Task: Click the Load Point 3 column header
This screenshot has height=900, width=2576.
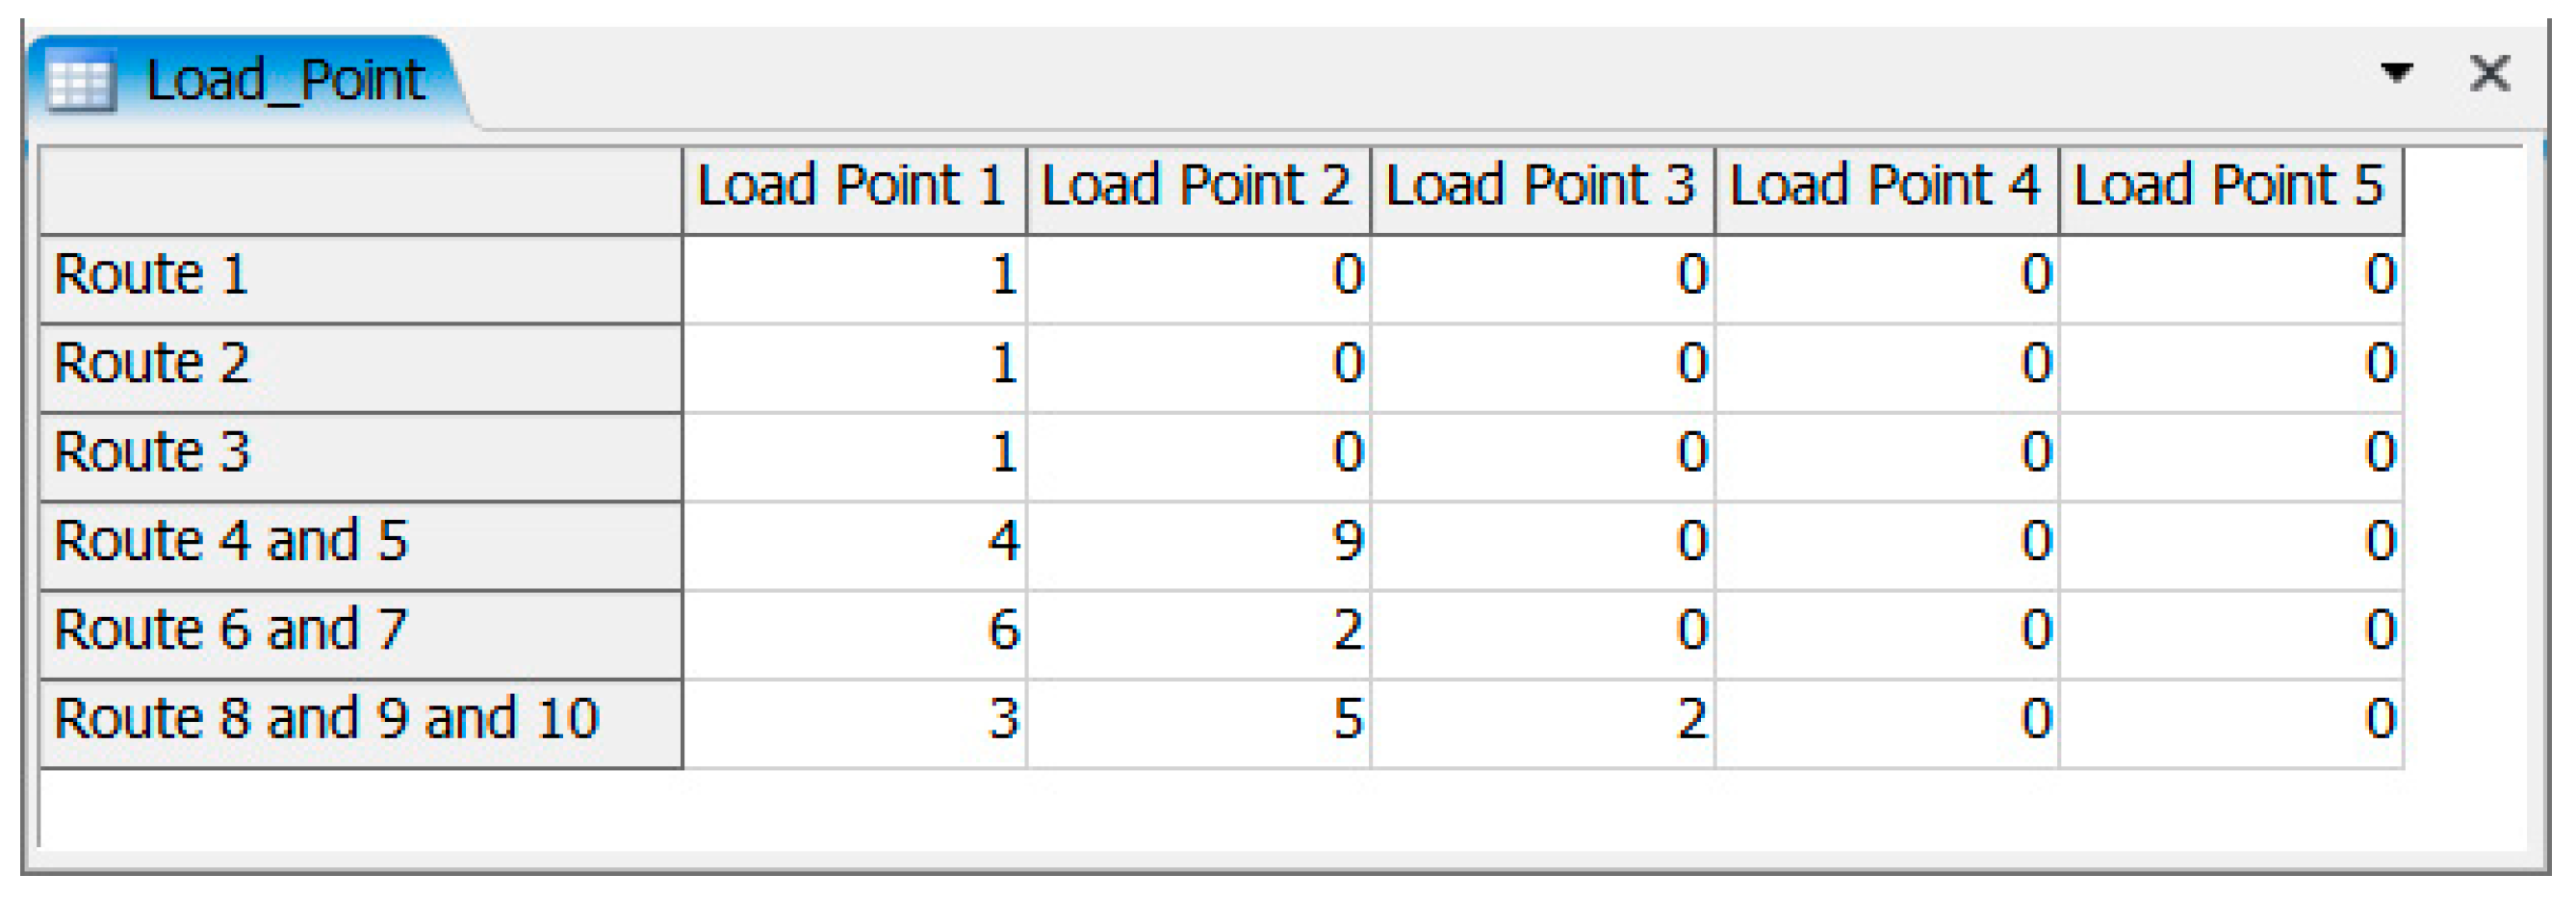Action: point(1541,187)
